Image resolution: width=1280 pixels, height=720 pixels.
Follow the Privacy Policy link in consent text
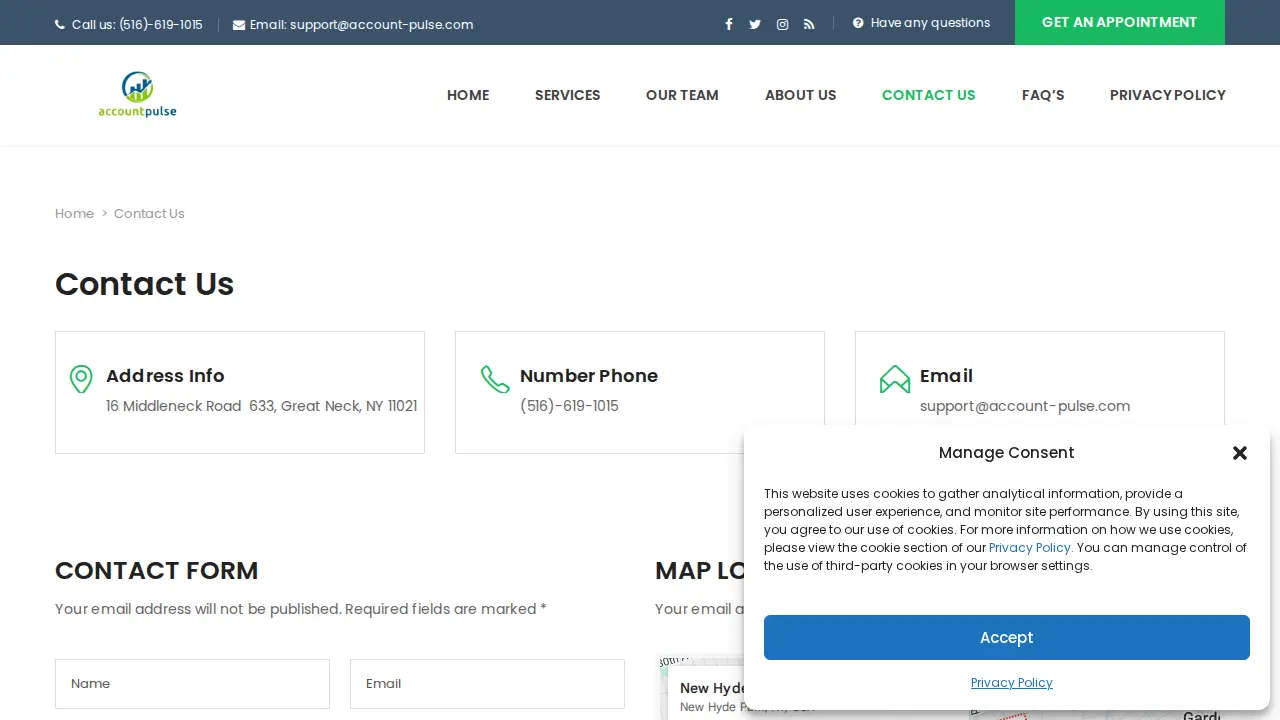1030,547
